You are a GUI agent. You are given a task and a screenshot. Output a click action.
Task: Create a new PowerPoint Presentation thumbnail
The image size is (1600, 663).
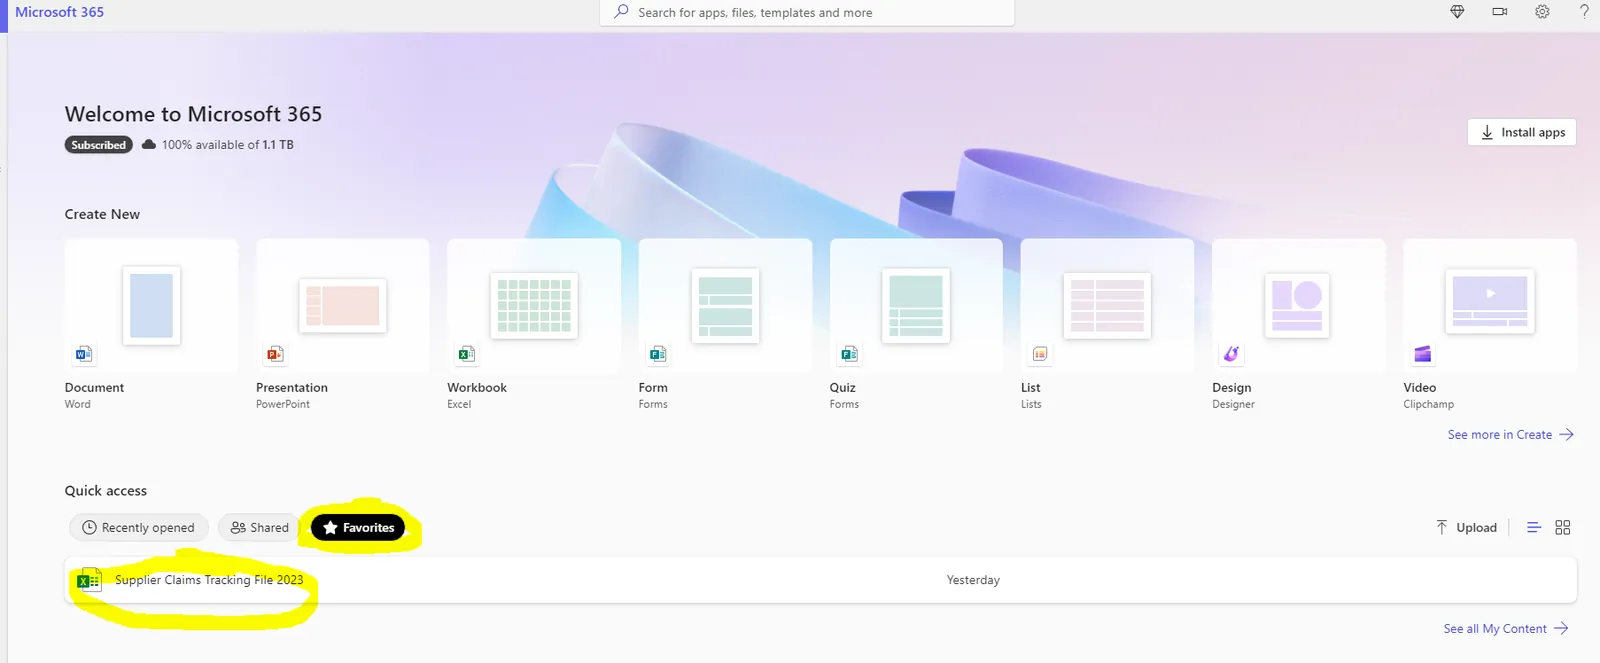click(343, 305)
